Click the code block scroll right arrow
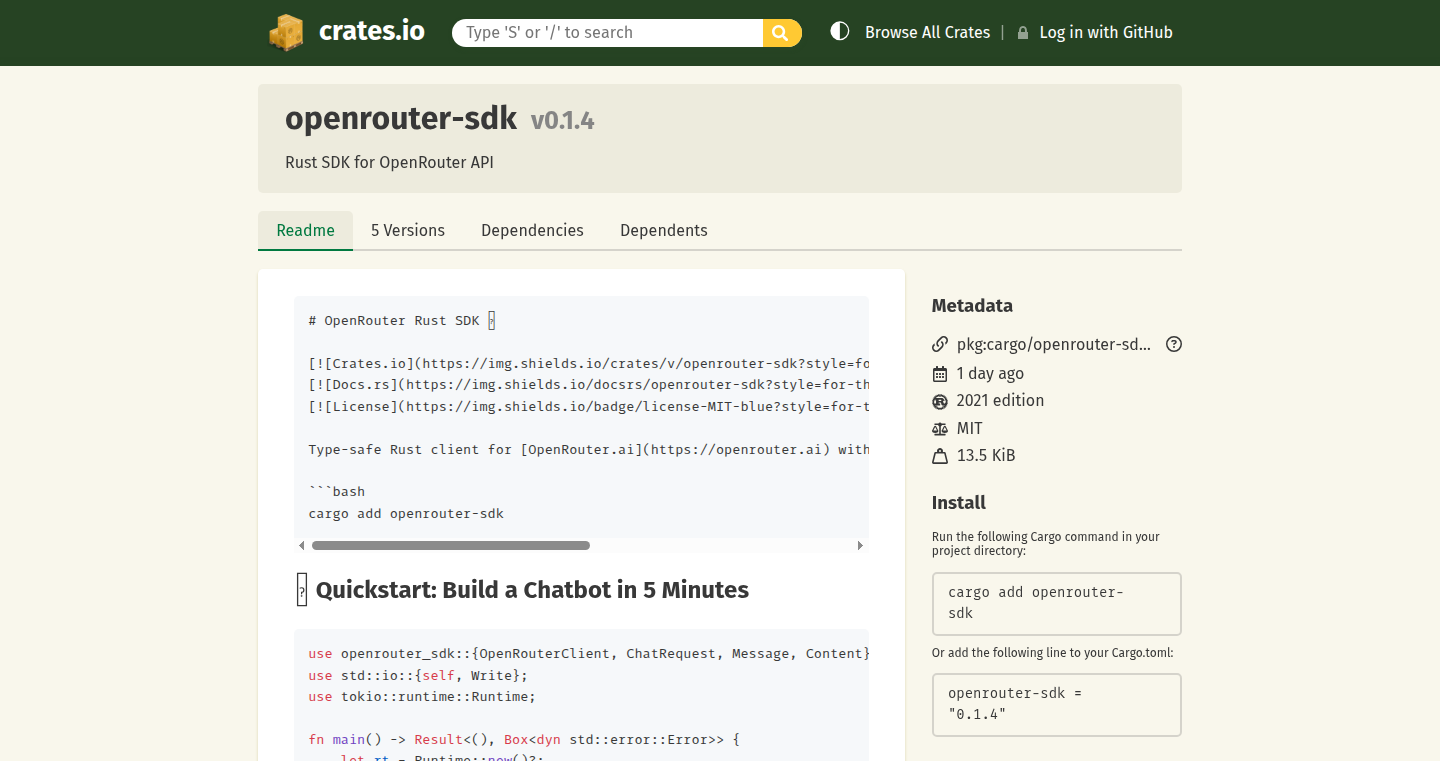 [860, 545]
